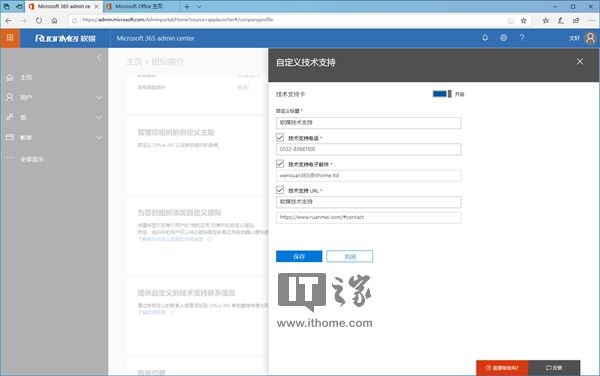600x376 pixels.
Task: Click the help question mark icon
Action: tap(522, 37)
